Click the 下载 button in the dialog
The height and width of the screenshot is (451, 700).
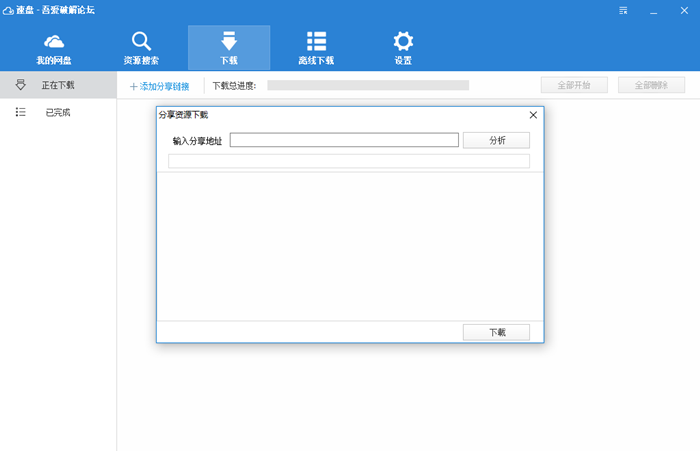pyautogui.click(x=496, y=332)
